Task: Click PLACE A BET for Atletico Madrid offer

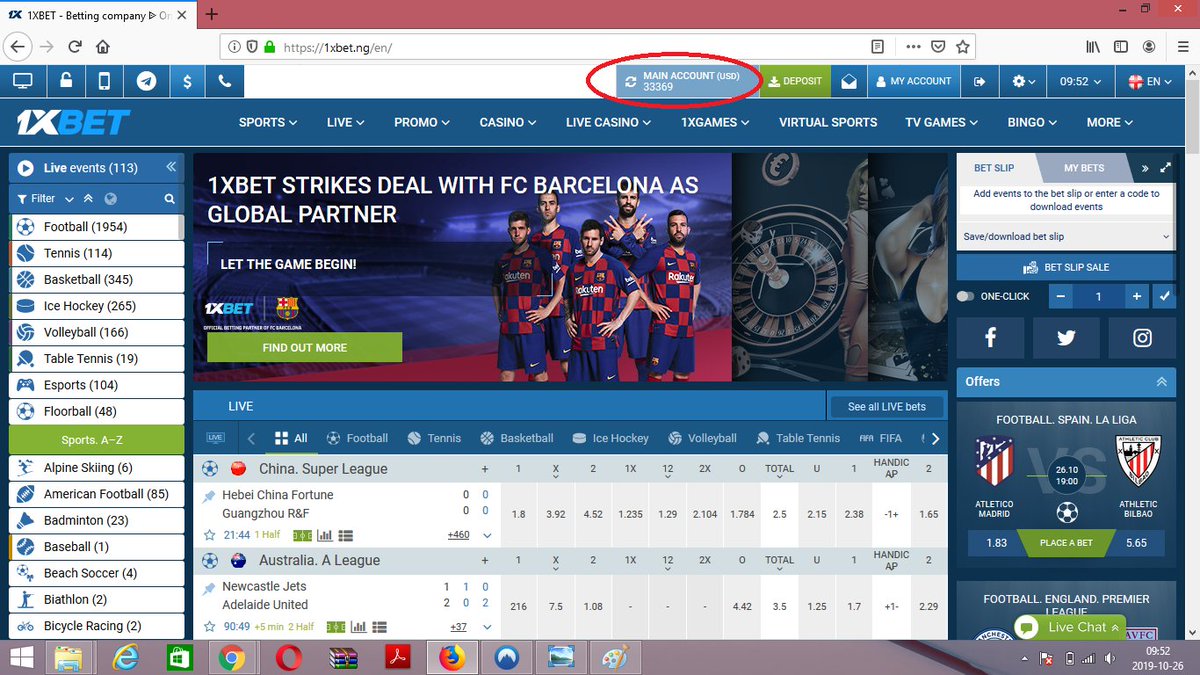Action: point(1066,543)
